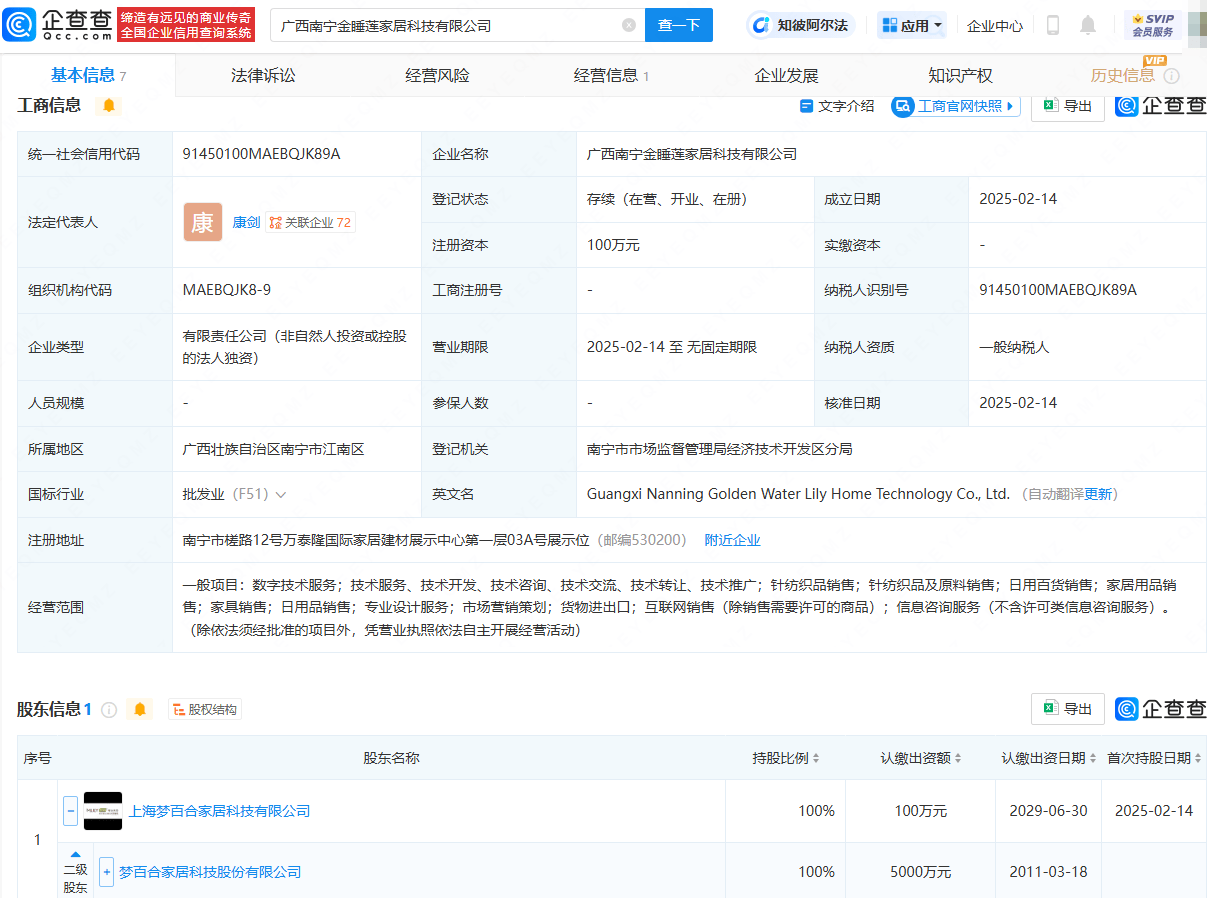Switch to 企业发展 tab
Image resolution: width=1207 pixels, height=898 pixels.
pos(786,75)
